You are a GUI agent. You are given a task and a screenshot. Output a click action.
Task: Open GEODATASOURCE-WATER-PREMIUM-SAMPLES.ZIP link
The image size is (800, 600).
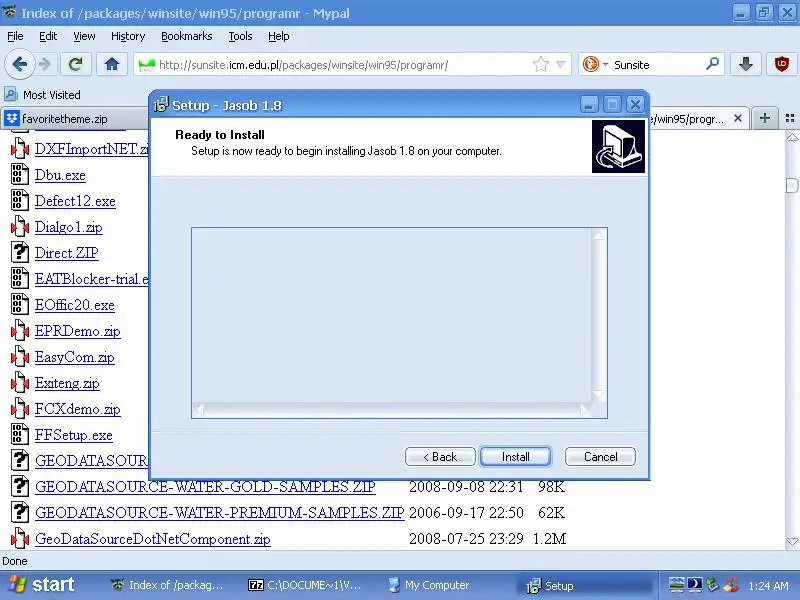click(x=220, y=513)
